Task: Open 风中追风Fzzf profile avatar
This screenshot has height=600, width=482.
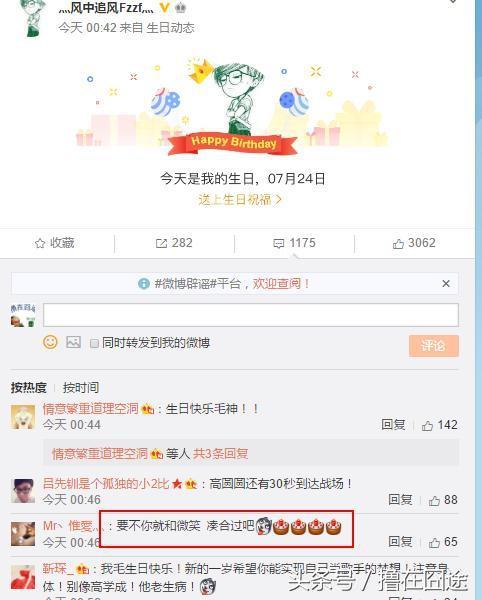Action: [34, 18]
